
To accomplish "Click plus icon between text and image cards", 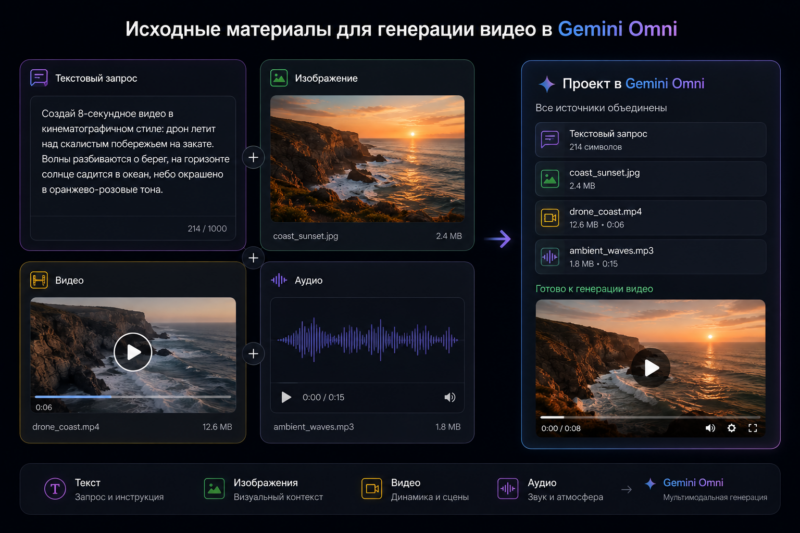I will click(253, 158).
